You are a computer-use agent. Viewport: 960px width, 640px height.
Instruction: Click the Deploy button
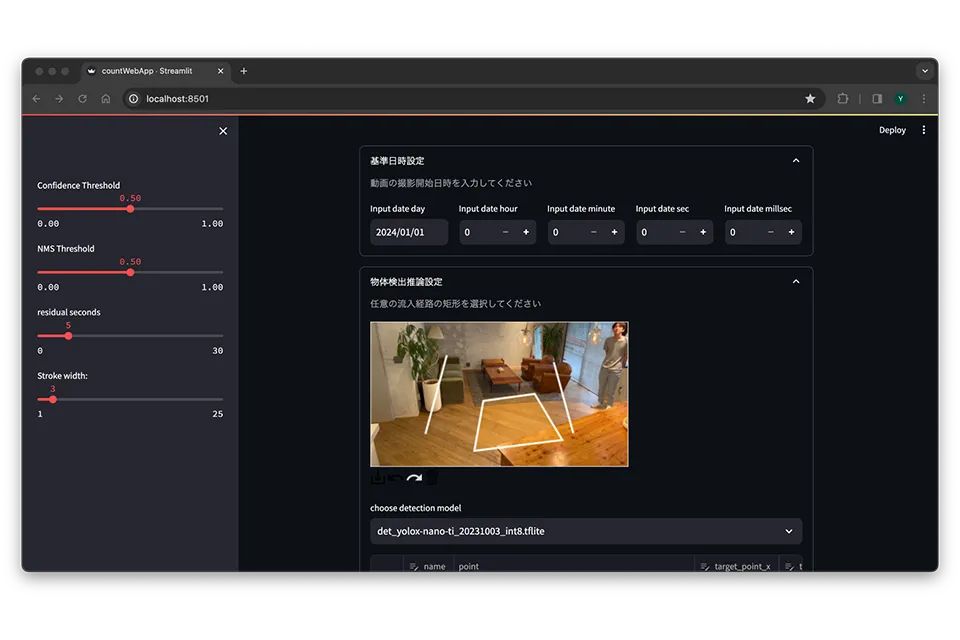point(892,130)
